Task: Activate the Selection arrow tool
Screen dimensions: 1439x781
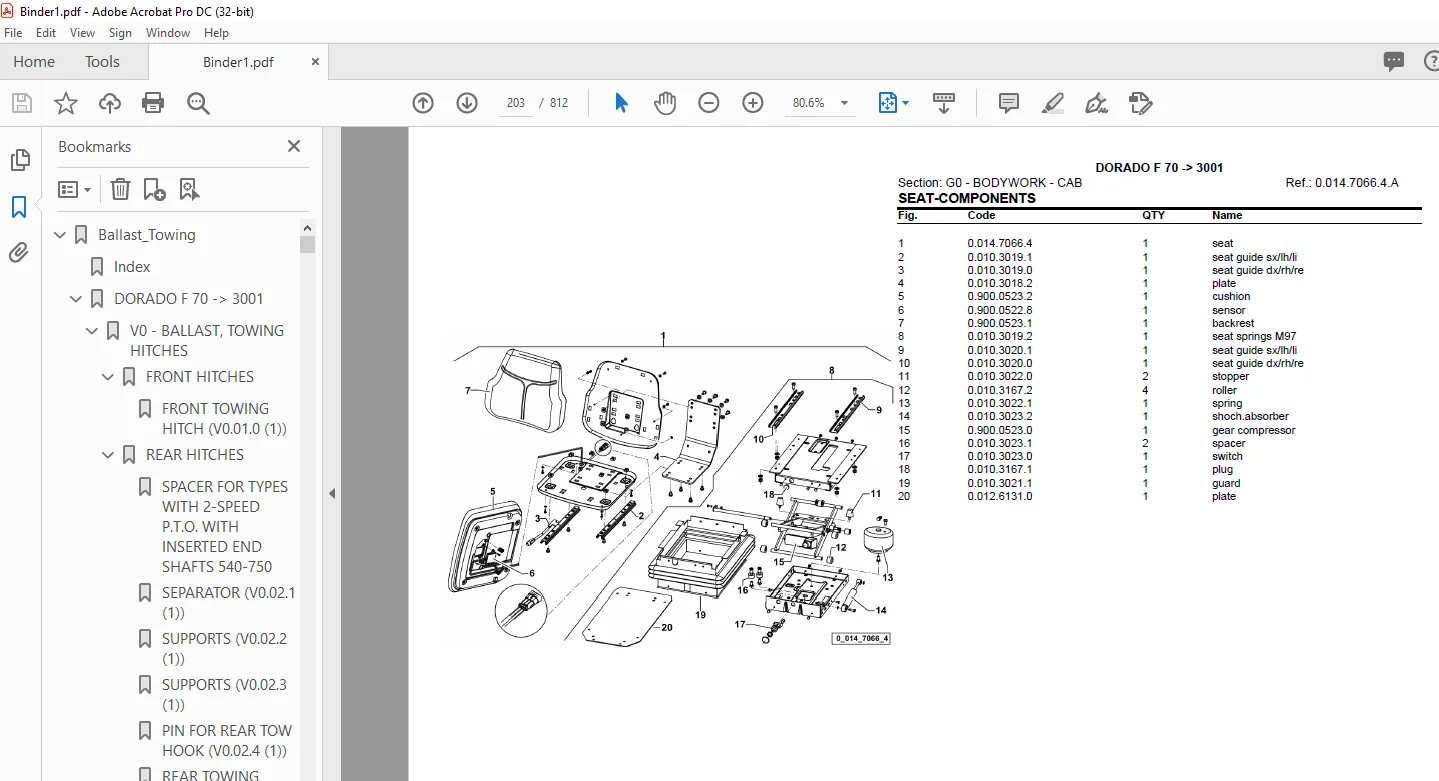Action: (621, 103)
